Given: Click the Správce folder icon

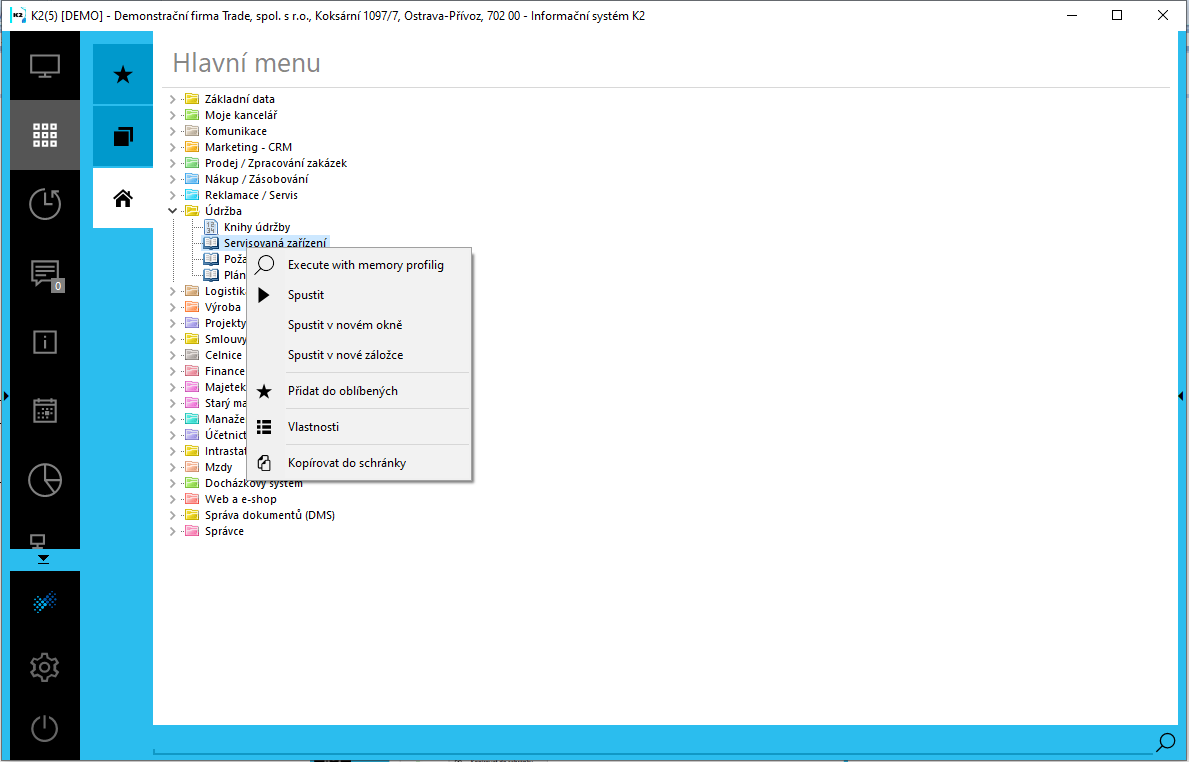Looking at the screenshot, I should point(191,531).
